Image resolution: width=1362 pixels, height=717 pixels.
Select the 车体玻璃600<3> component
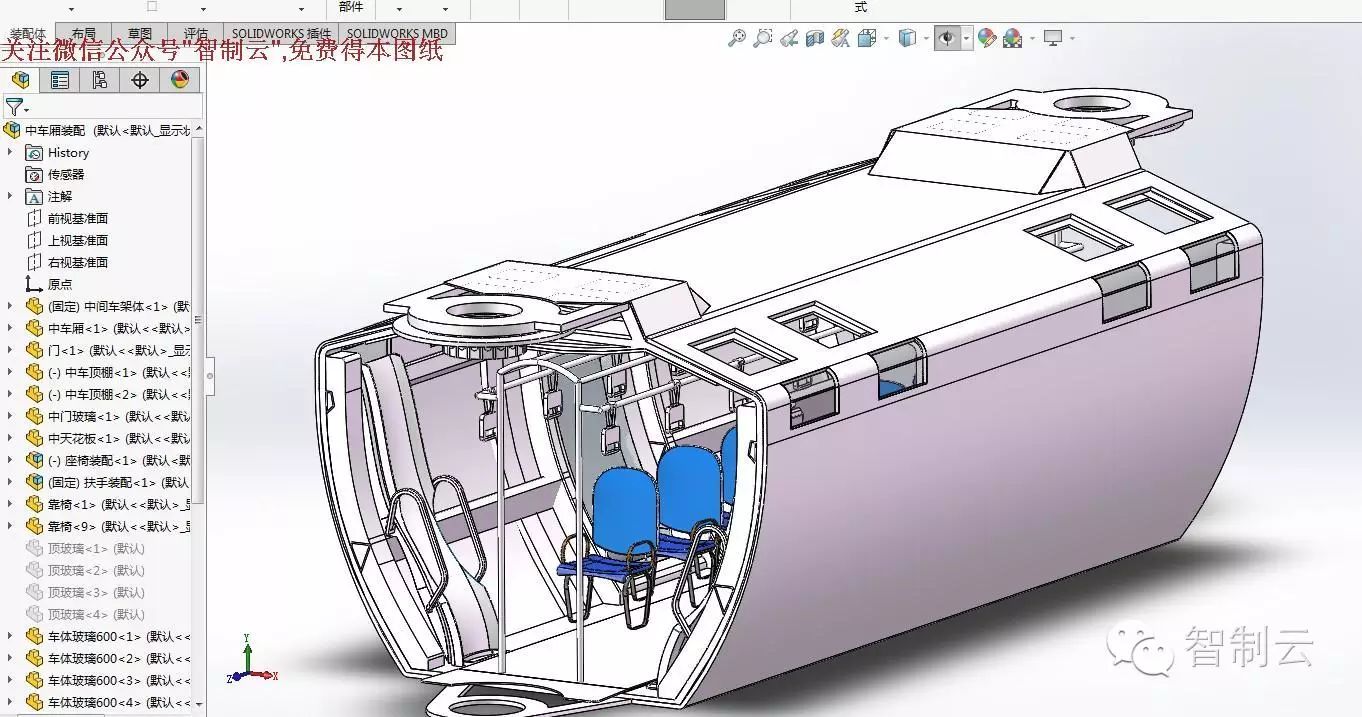point(107,681)
